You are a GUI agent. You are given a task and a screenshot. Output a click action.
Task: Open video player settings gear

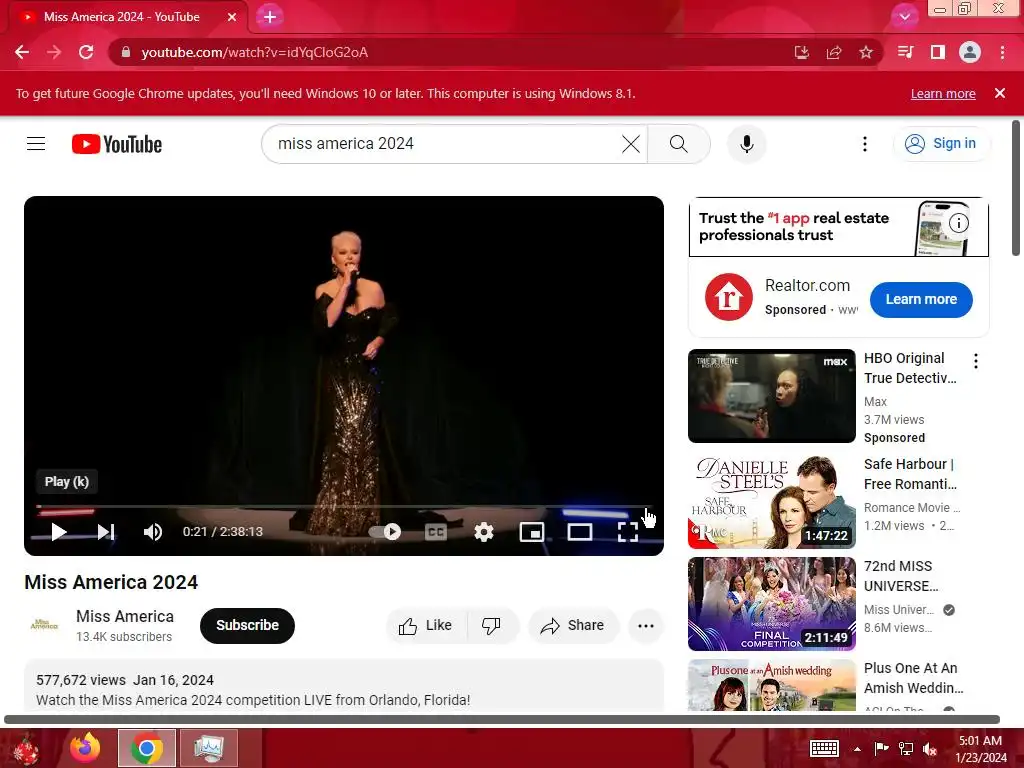483,532
